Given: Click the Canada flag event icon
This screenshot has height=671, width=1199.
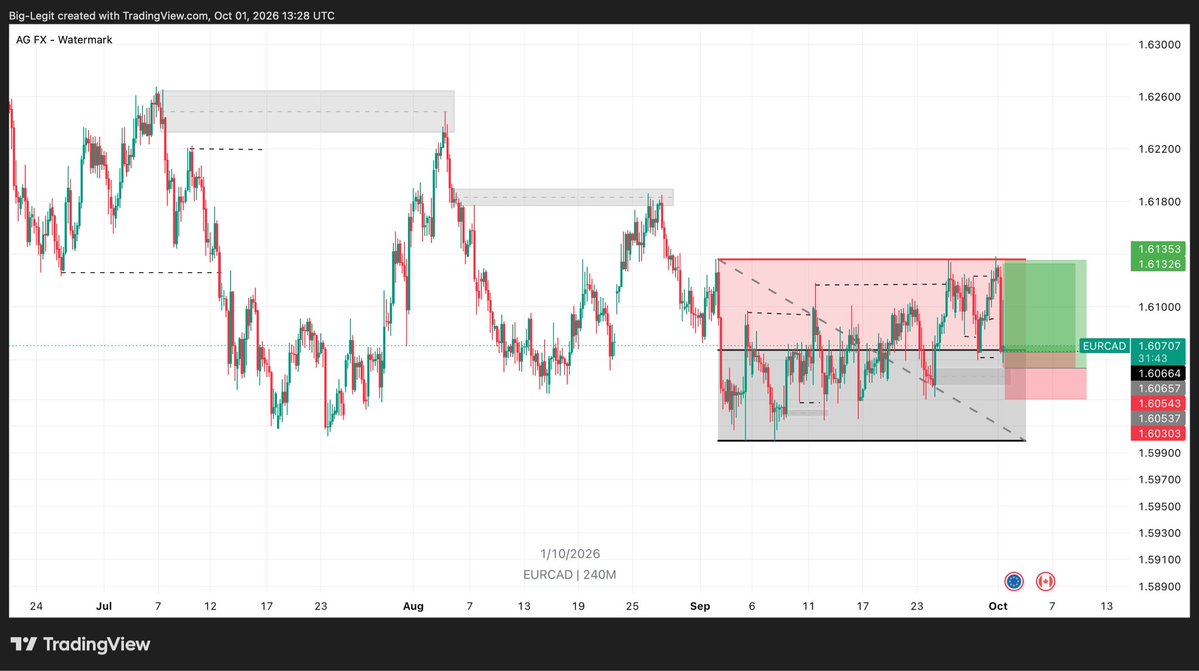Looking at the screenshot, I should coord(1045,582).
